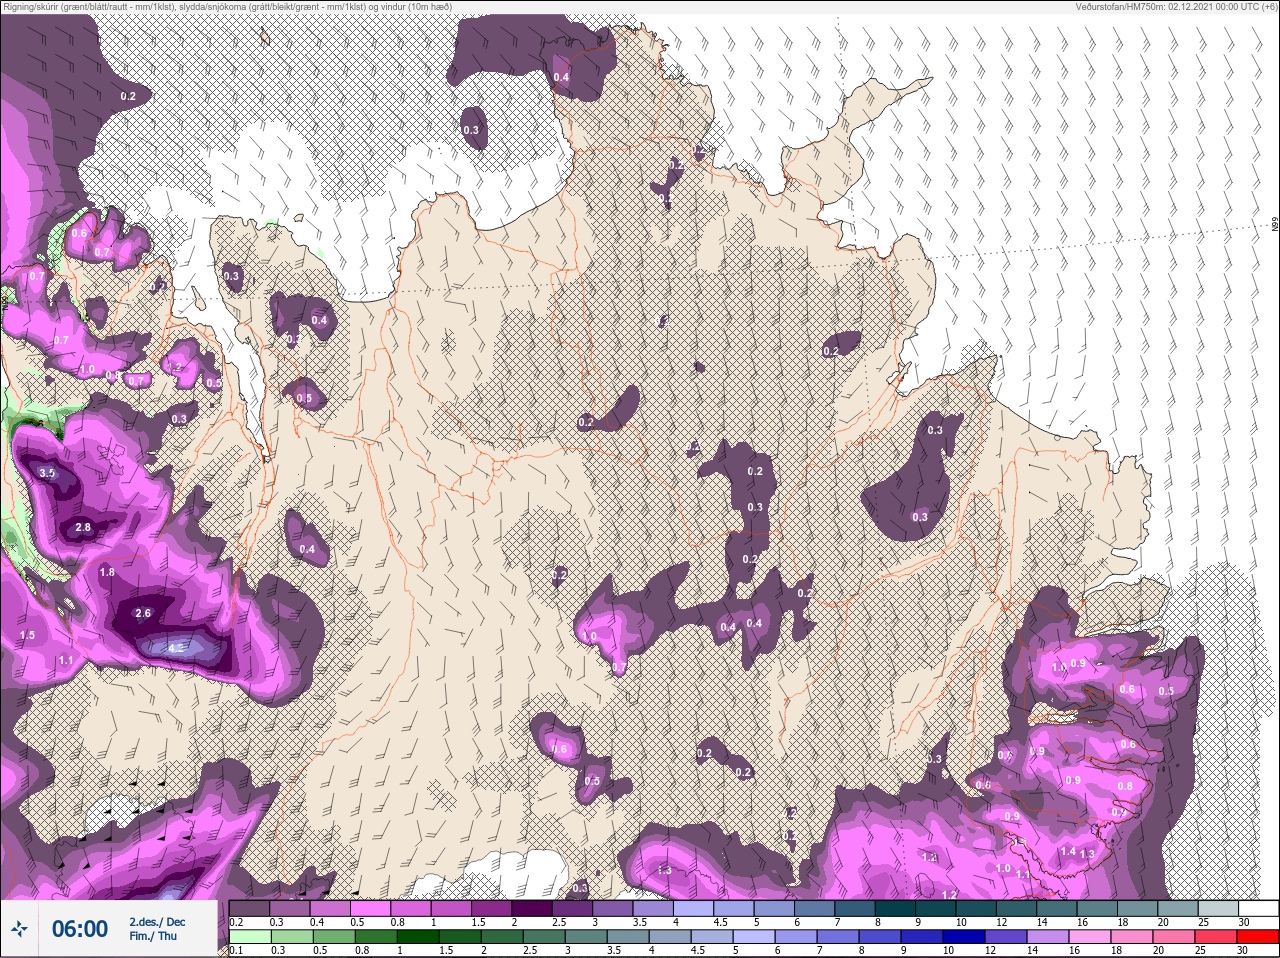Click the '2.des./ Dec' date text
This screenshot has height=958, width=1280.
click(157, 922)
